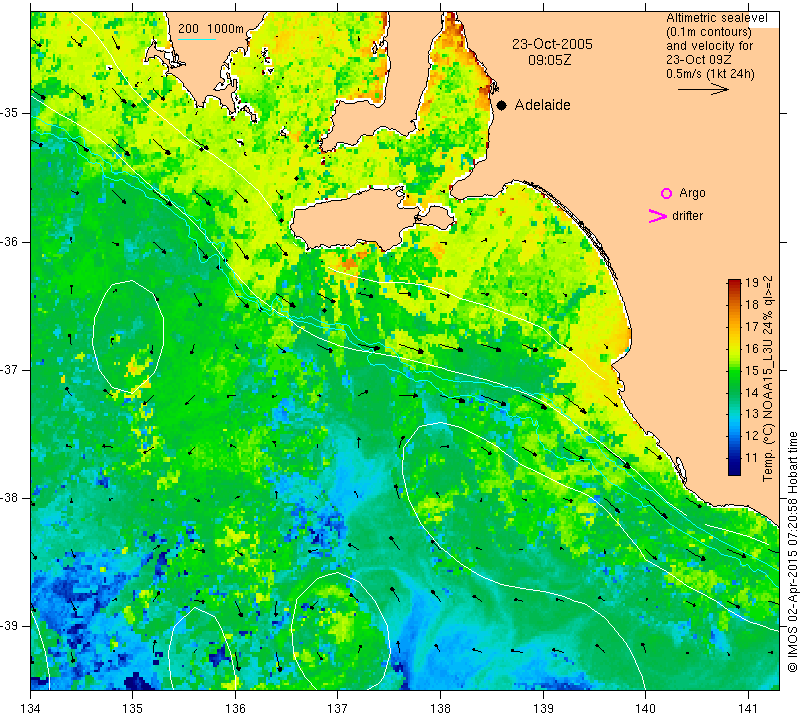Click the latitude axis label '-38'
The width and height of the screenshot is (800, 720).
[10, 498]
